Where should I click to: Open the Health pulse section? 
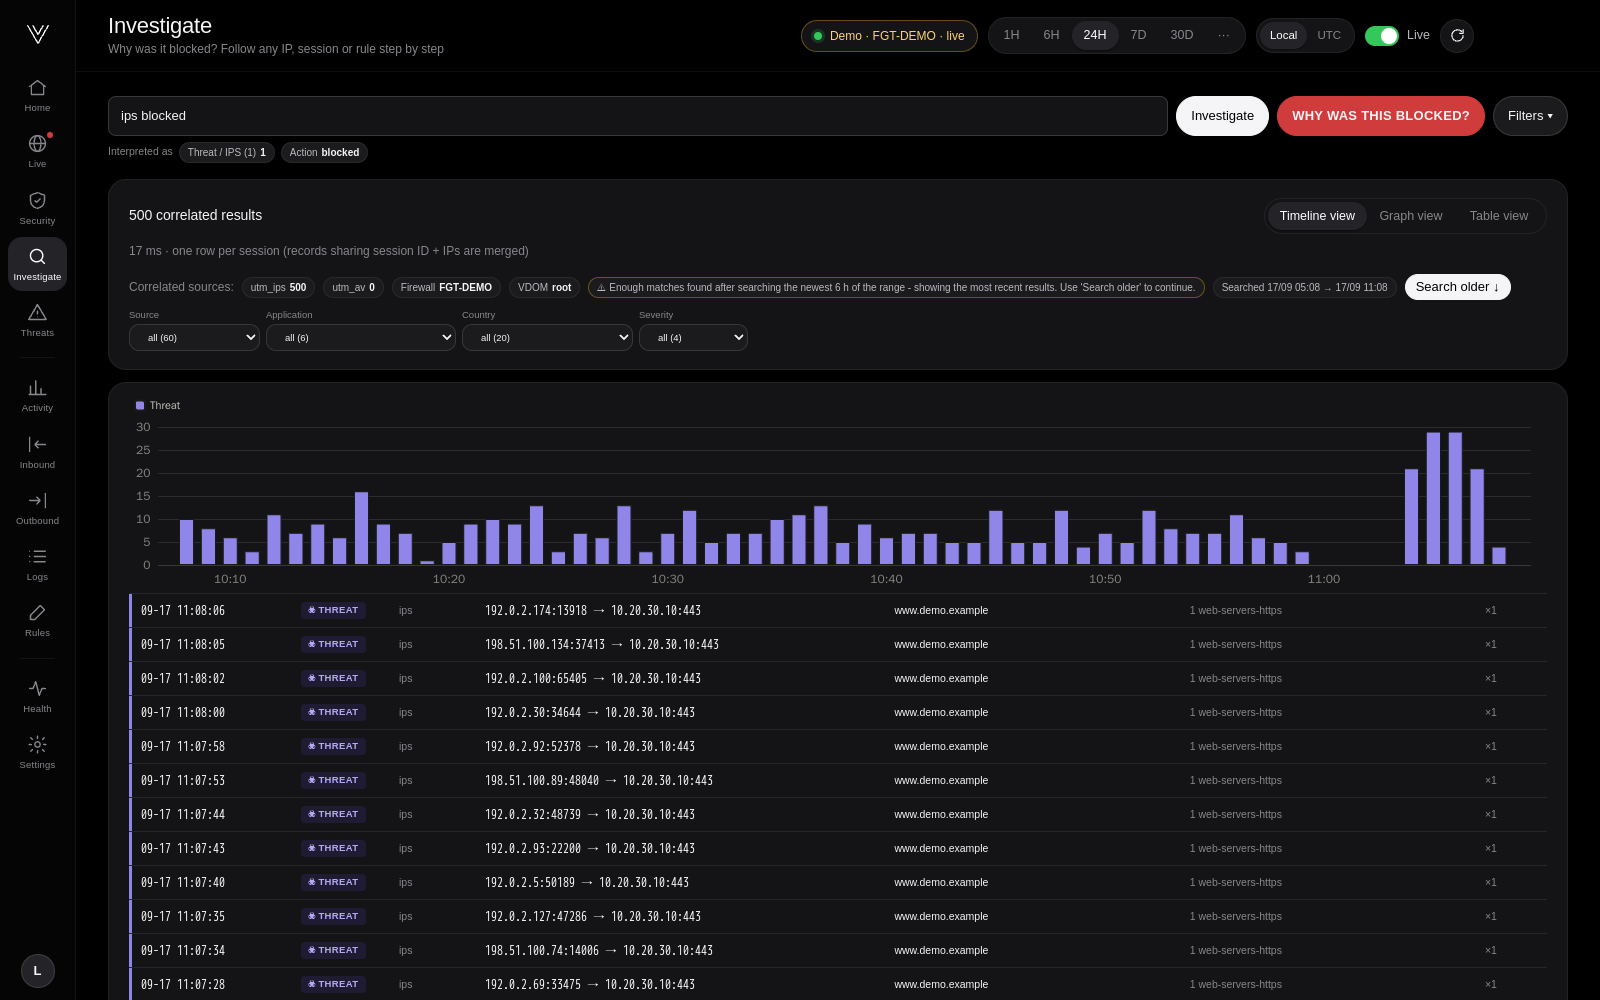click(37, 696)
